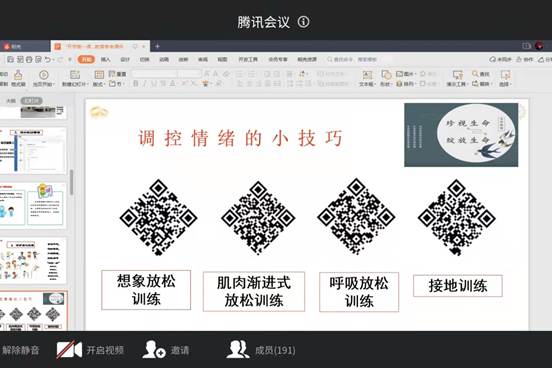Open the 稻壳资源 ribbon tab
Image resolution: width=552 pixels, height=368 pixels.
(x=307, y=60)
